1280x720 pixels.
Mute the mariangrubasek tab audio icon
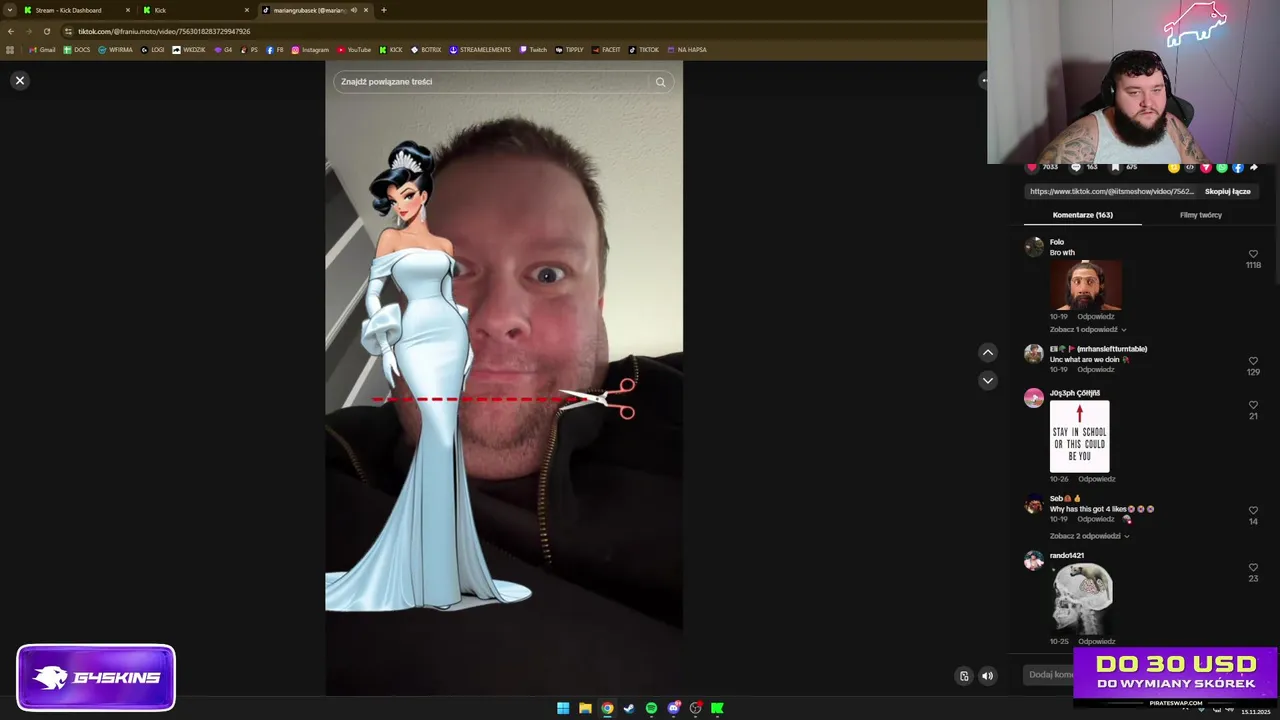click(353, 10)
